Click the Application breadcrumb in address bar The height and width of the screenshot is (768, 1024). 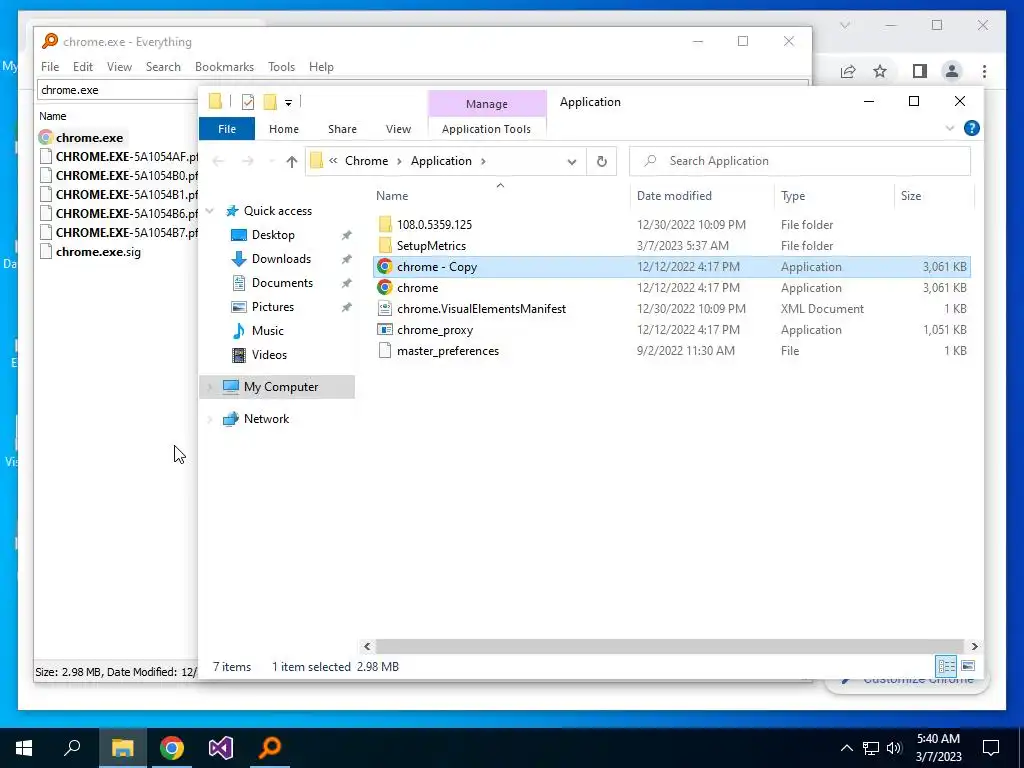[x=441, y=161]
